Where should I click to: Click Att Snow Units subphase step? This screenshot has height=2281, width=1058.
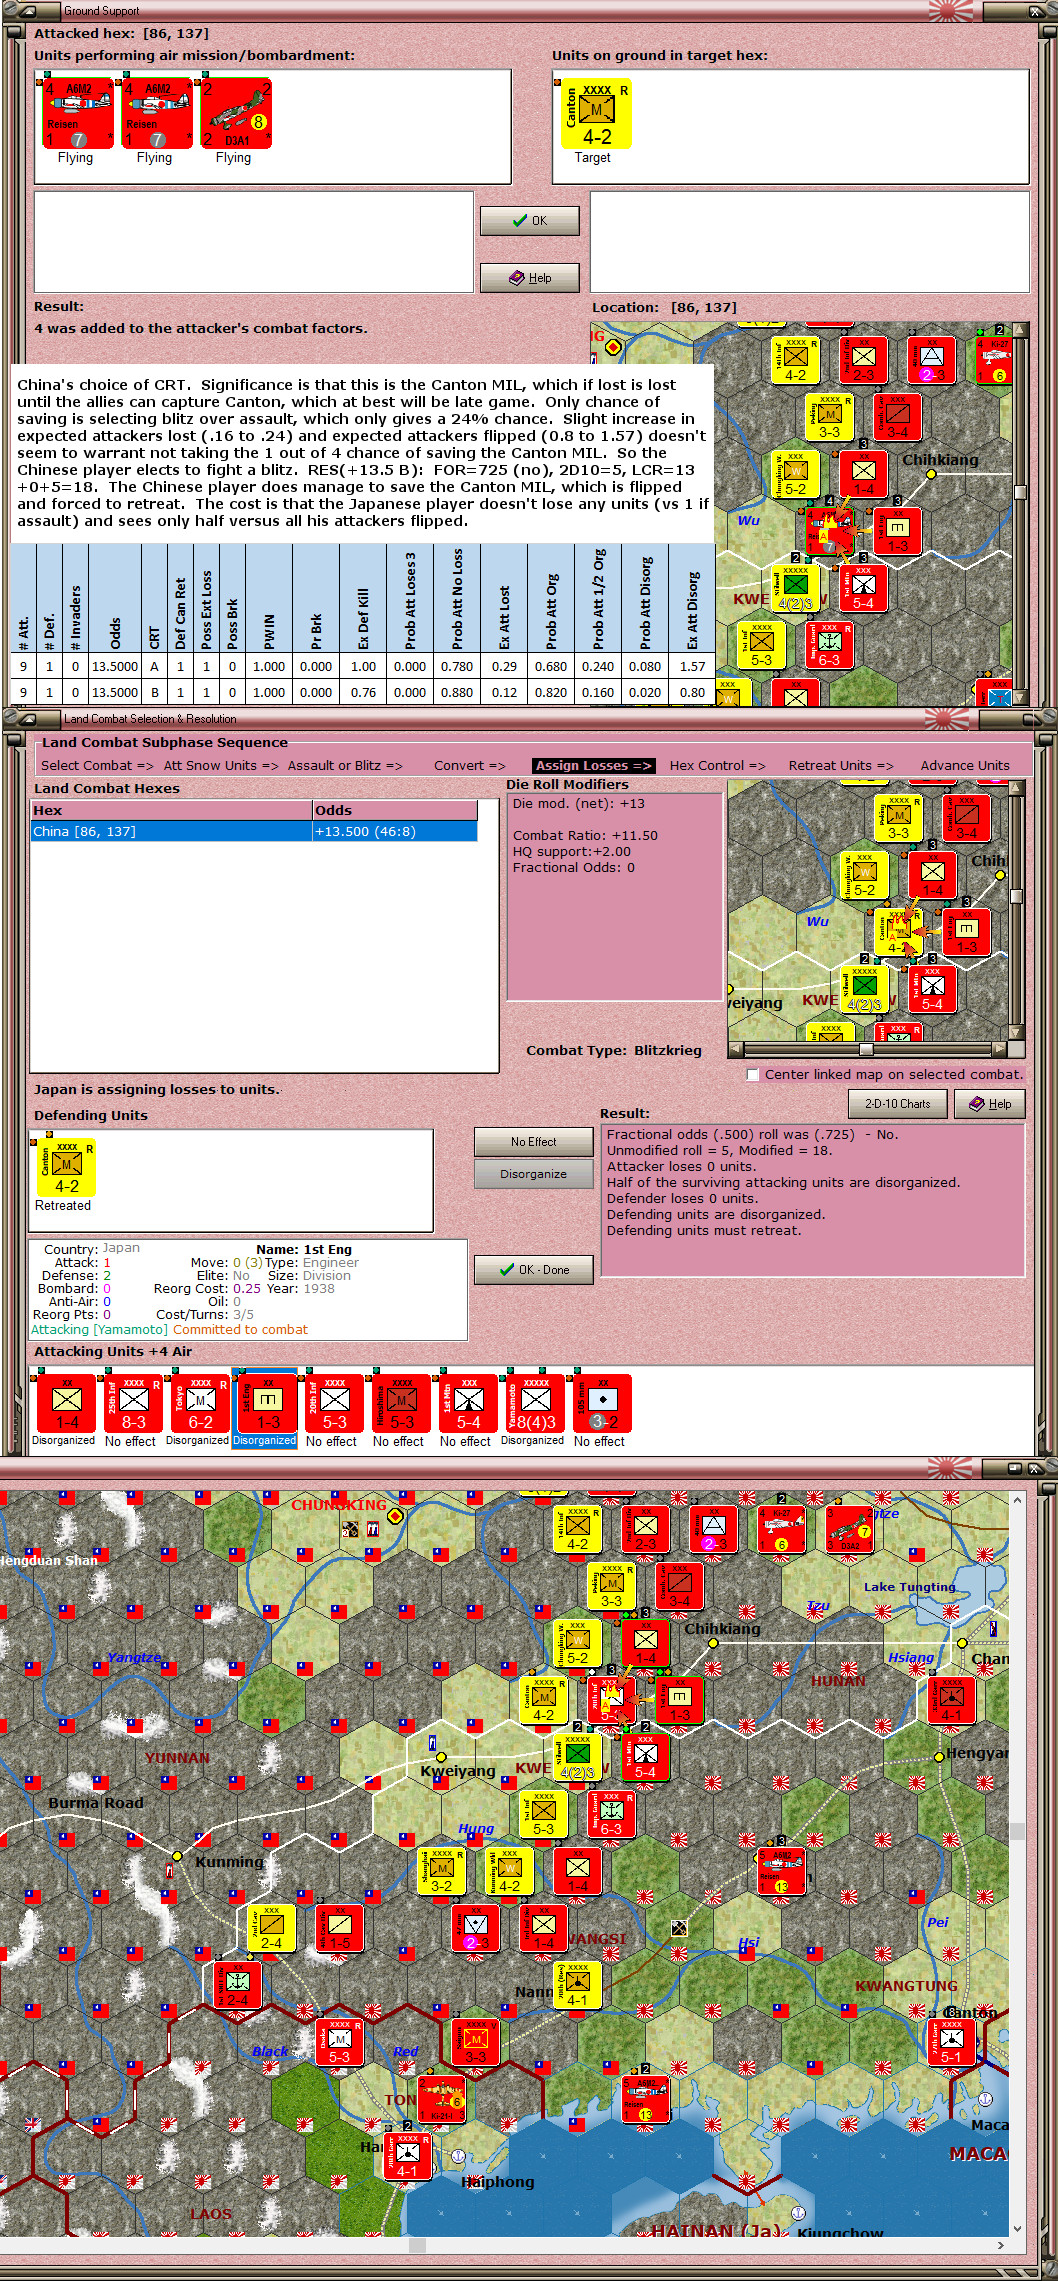click(221, 766)
